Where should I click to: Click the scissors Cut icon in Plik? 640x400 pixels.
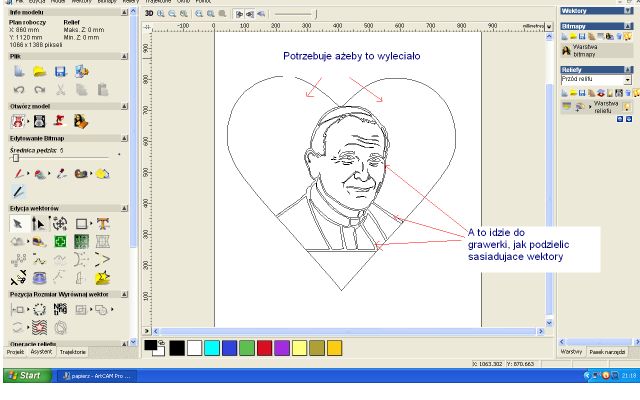coord(61,89)
